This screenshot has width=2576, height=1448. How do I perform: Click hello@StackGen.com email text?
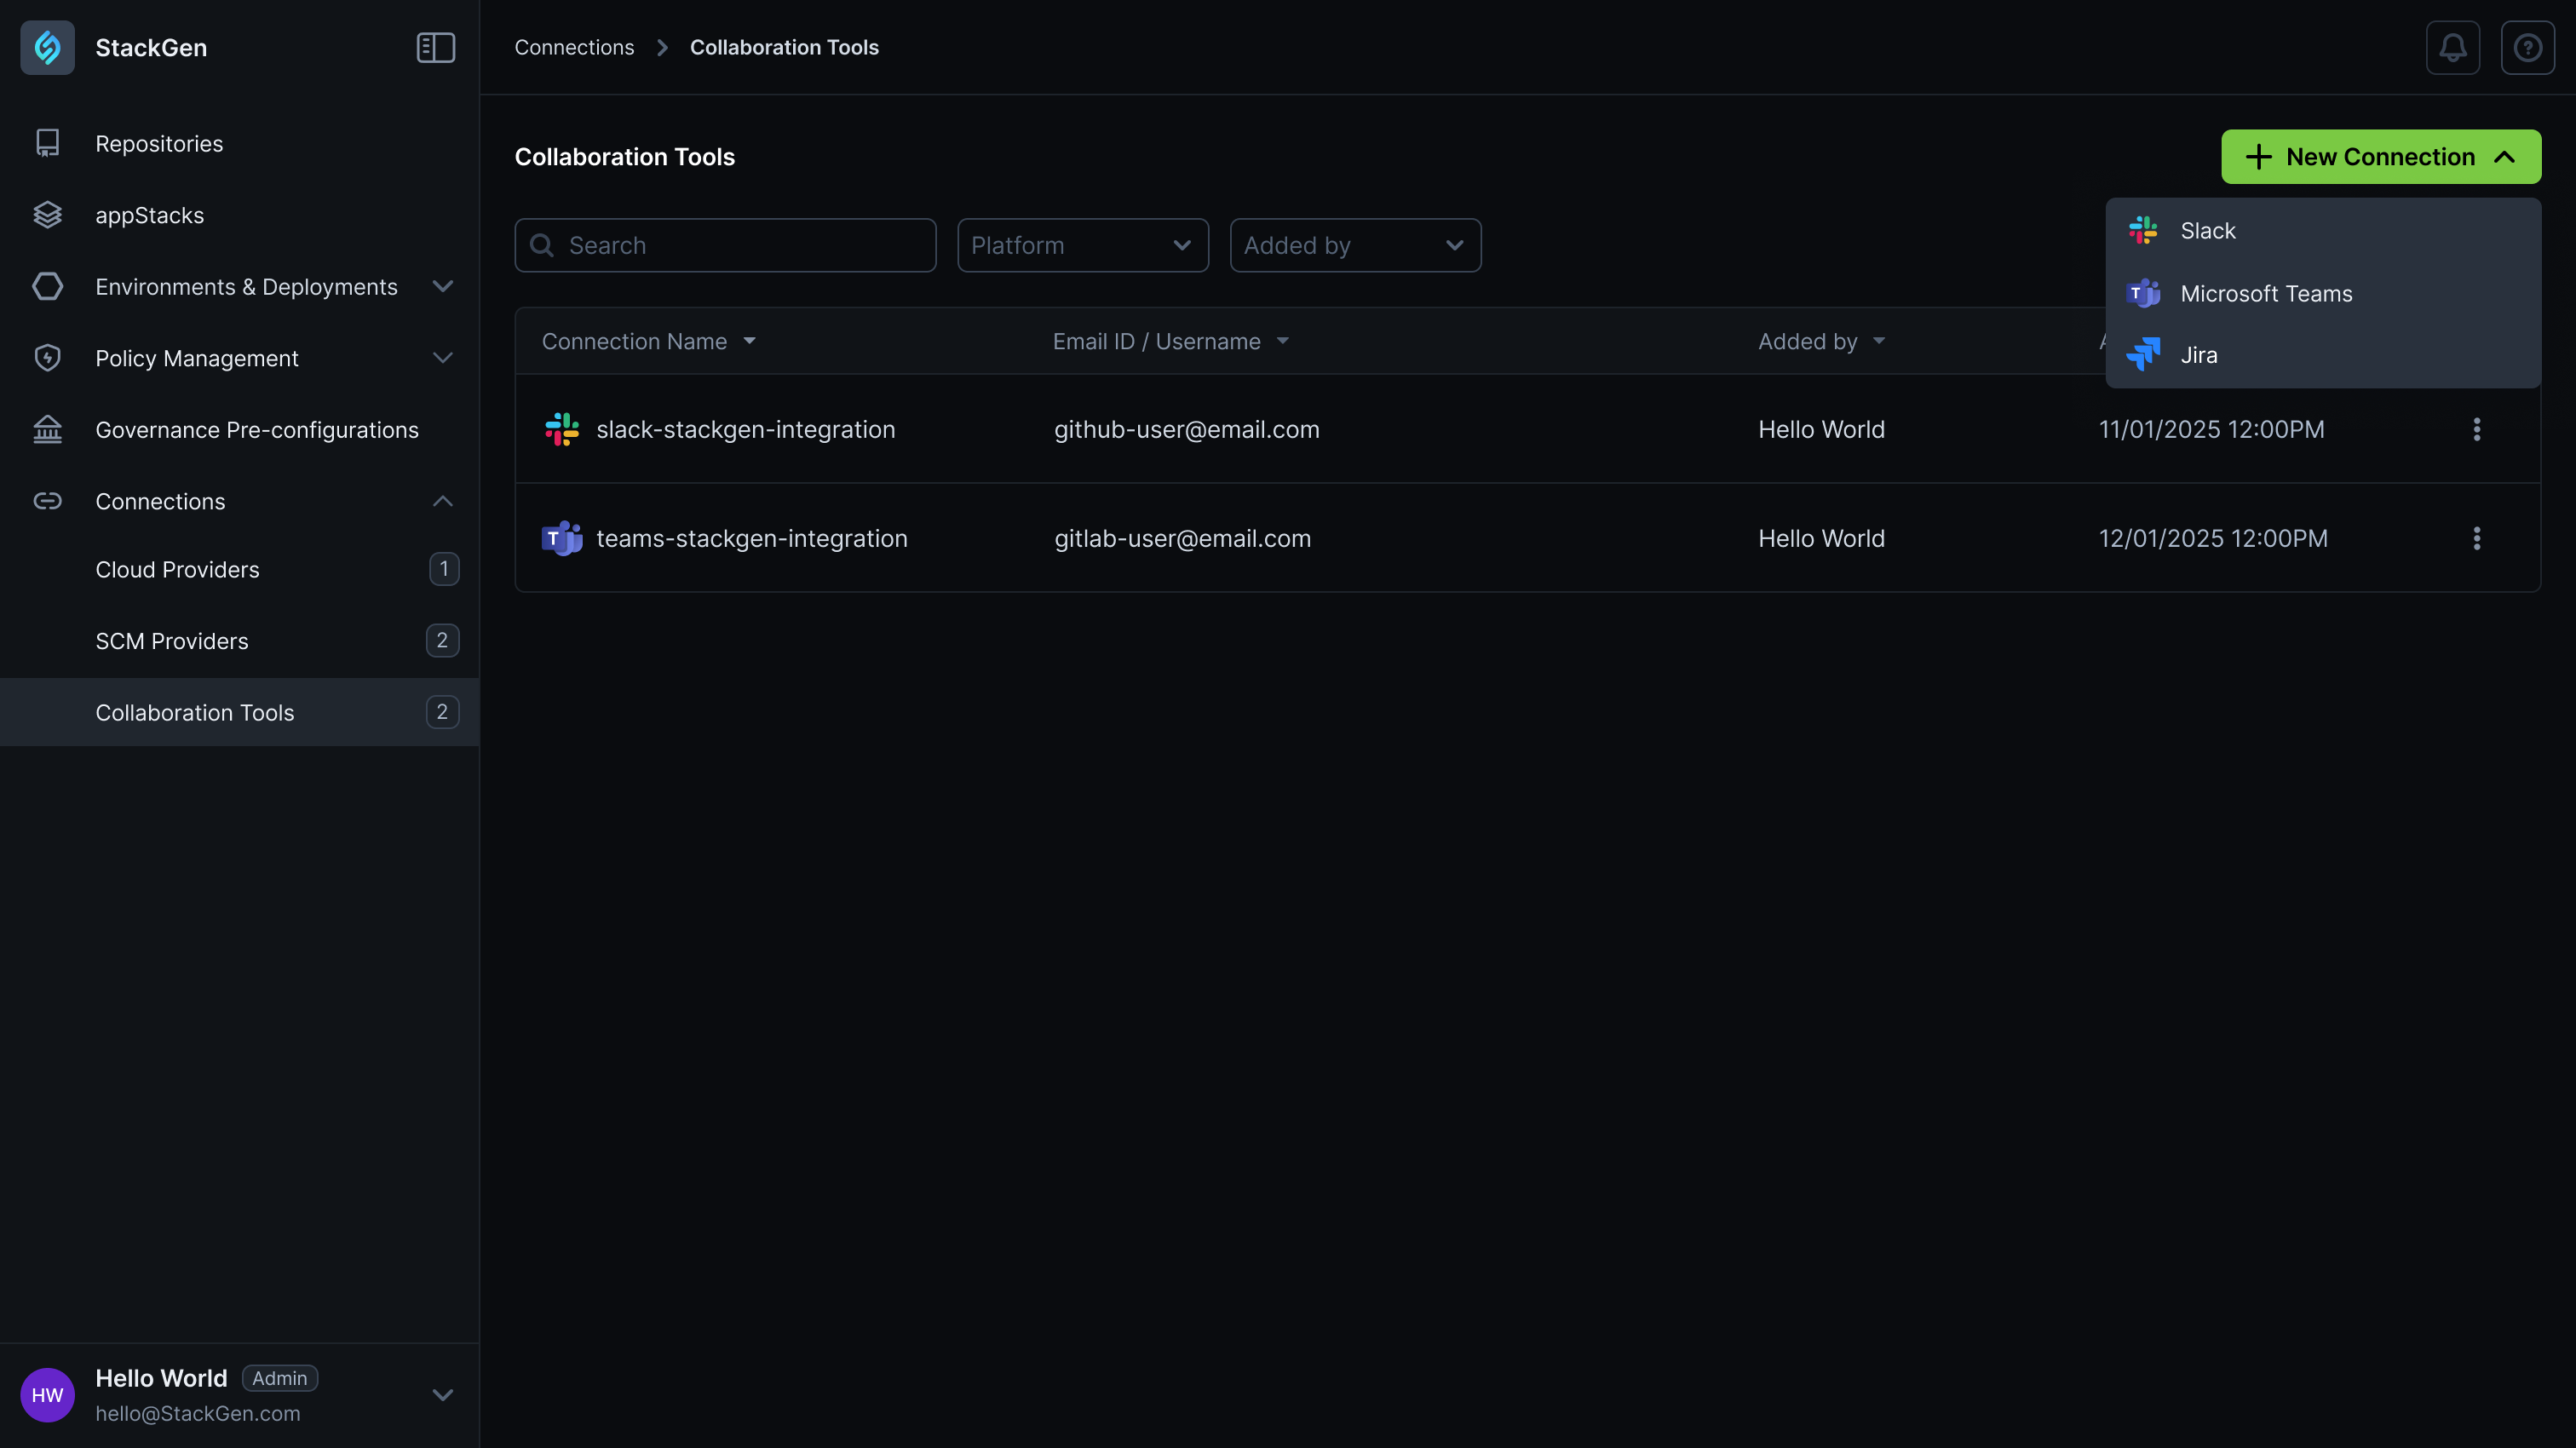(198, 1413)
